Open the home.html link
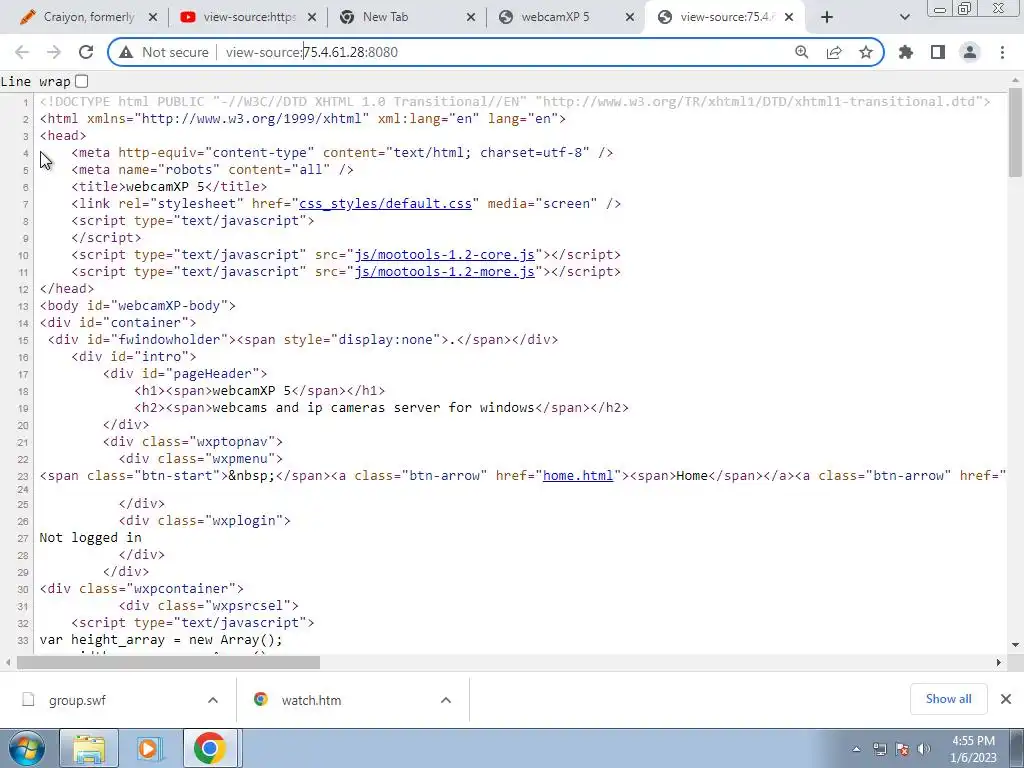 tap(578, 475)
